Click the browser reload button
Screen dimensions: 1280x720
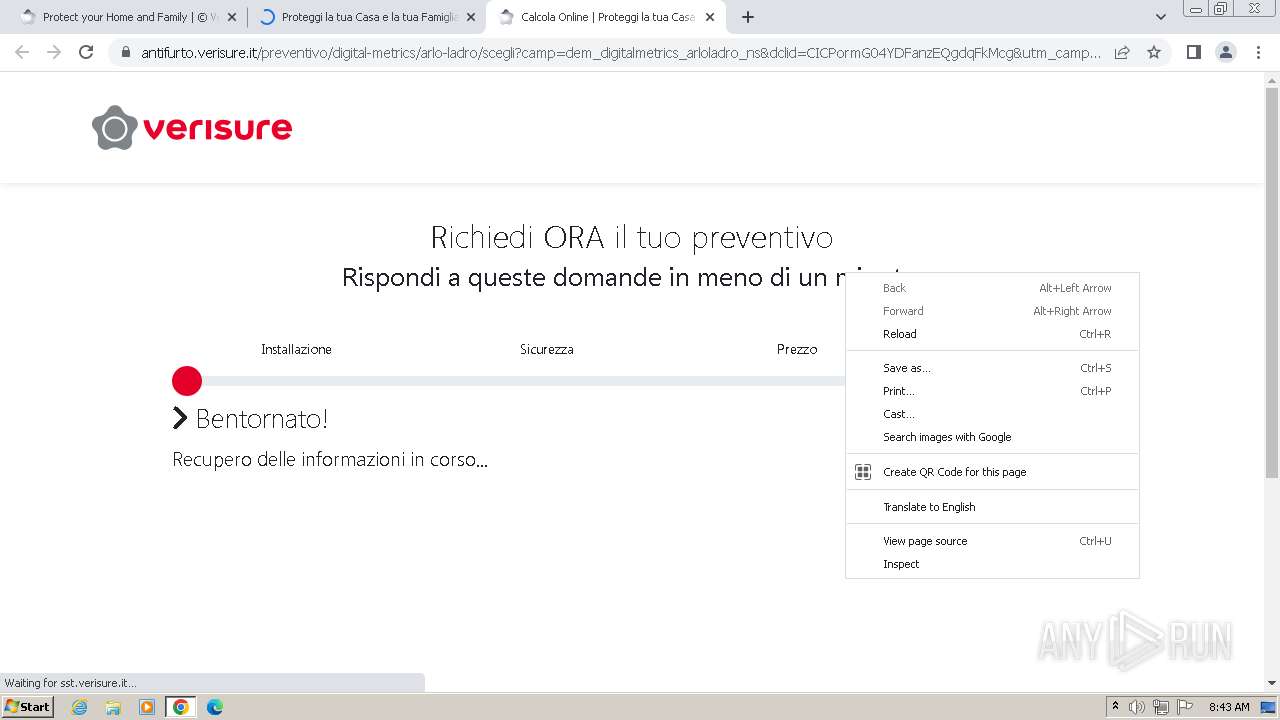point(86,53)
